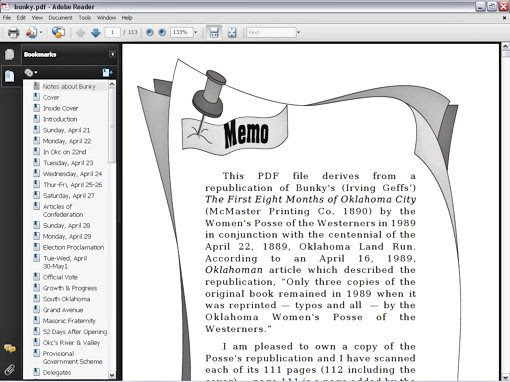Screen dimensions: 510x382
Task: Click the Print icon in toolbar
Action: pos(13,32)
